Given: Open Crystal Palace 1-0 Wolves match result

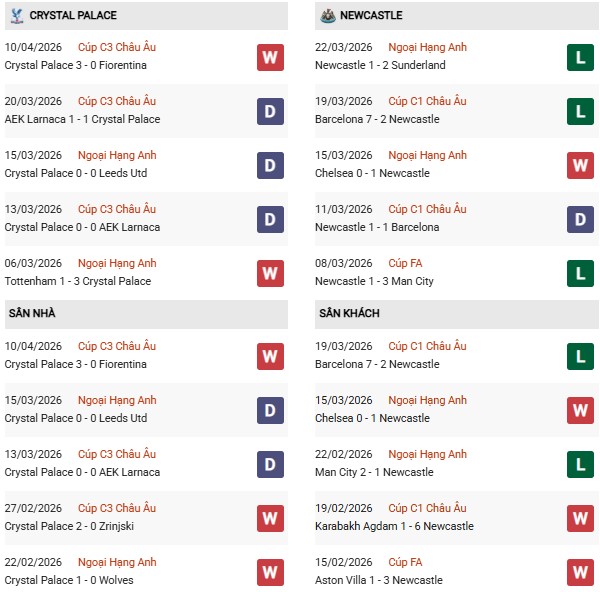Looking at the screenshot, I should (x=69, y=580).
